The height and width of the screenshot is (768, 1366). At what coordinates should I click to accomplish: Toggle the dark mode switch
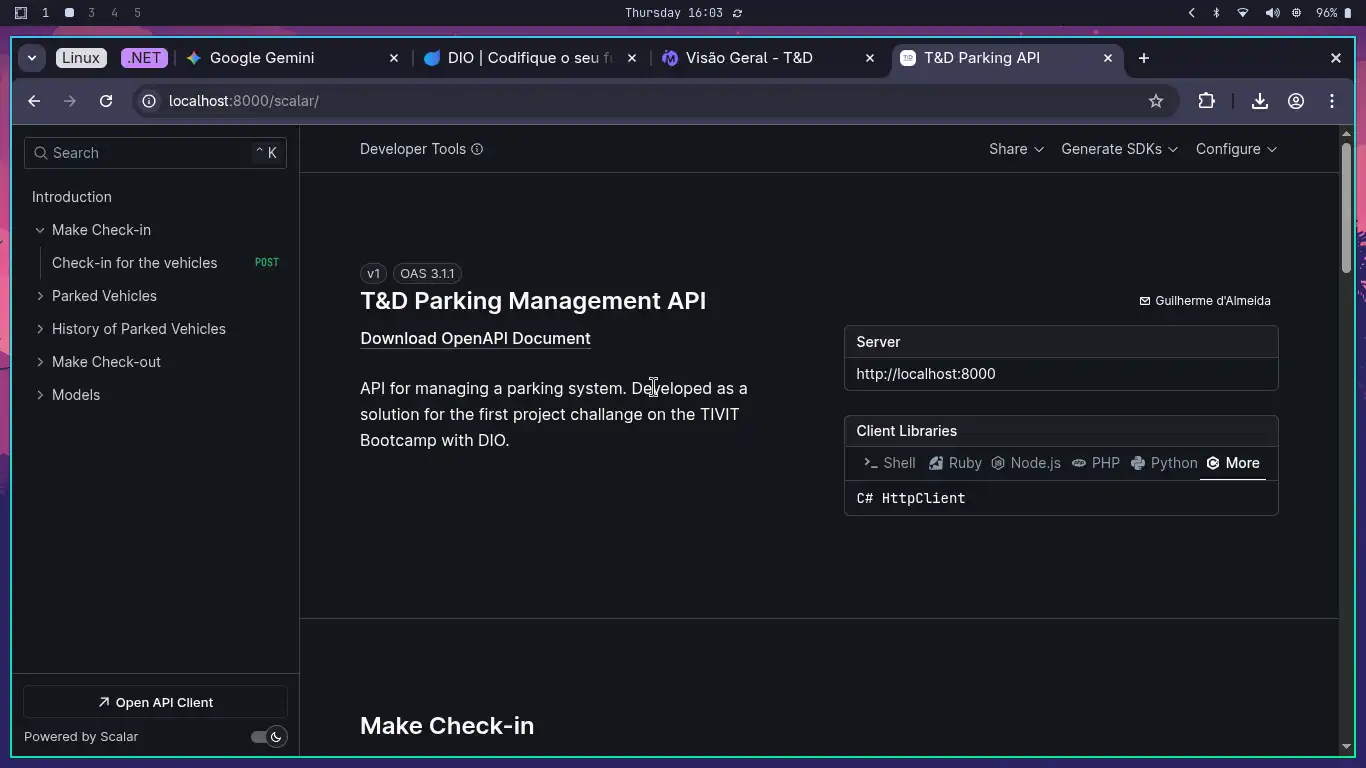[268, 737]
